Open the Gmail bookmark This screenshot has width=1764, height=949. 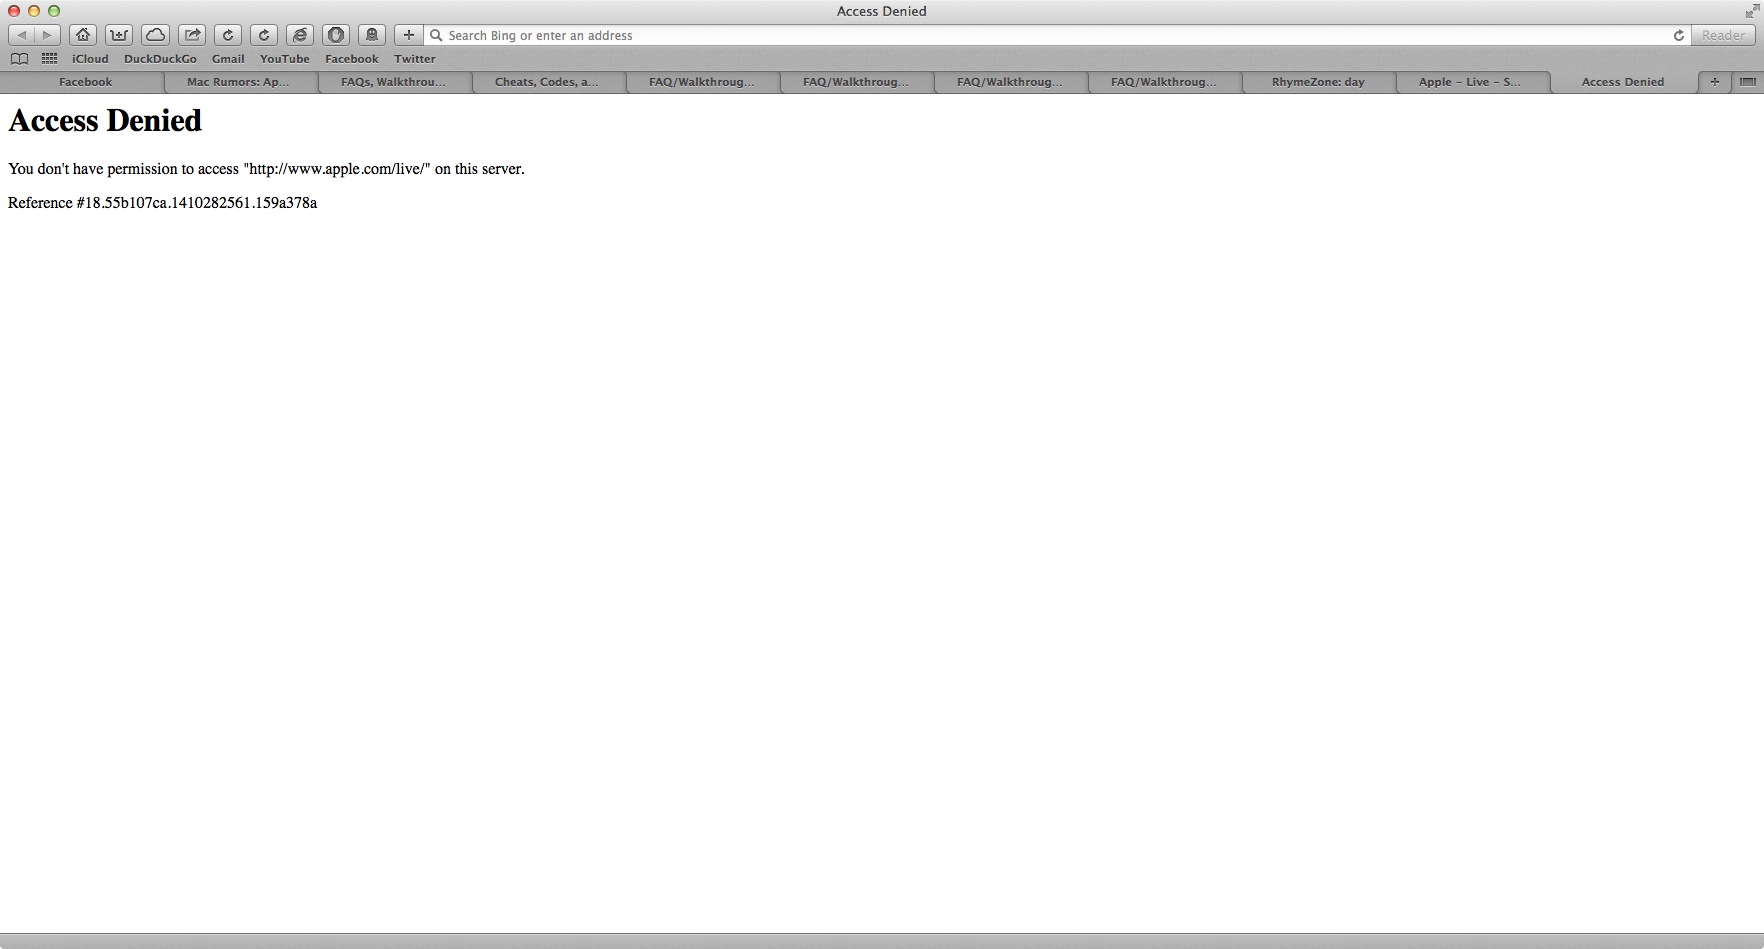pos(228,59)
